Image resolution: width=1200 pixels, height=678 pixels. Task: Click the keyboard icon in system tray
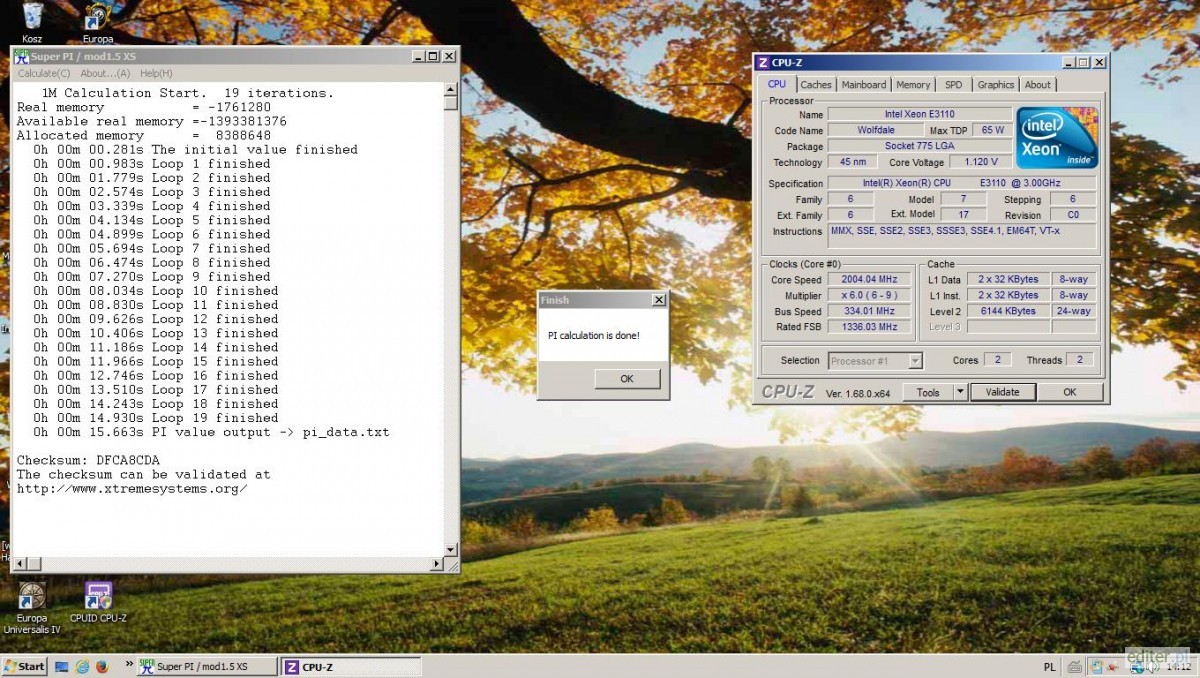tap(1075, 667)
